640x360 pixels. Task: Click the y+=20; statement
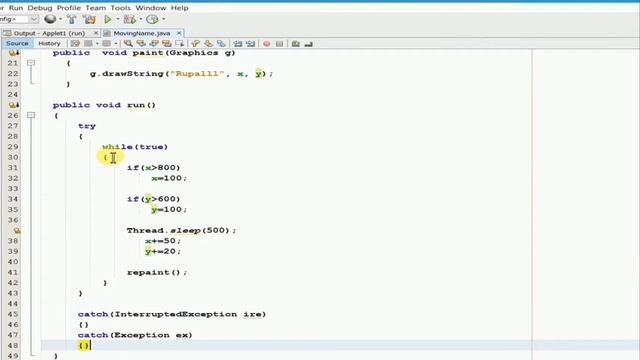(x=162, y=251)
